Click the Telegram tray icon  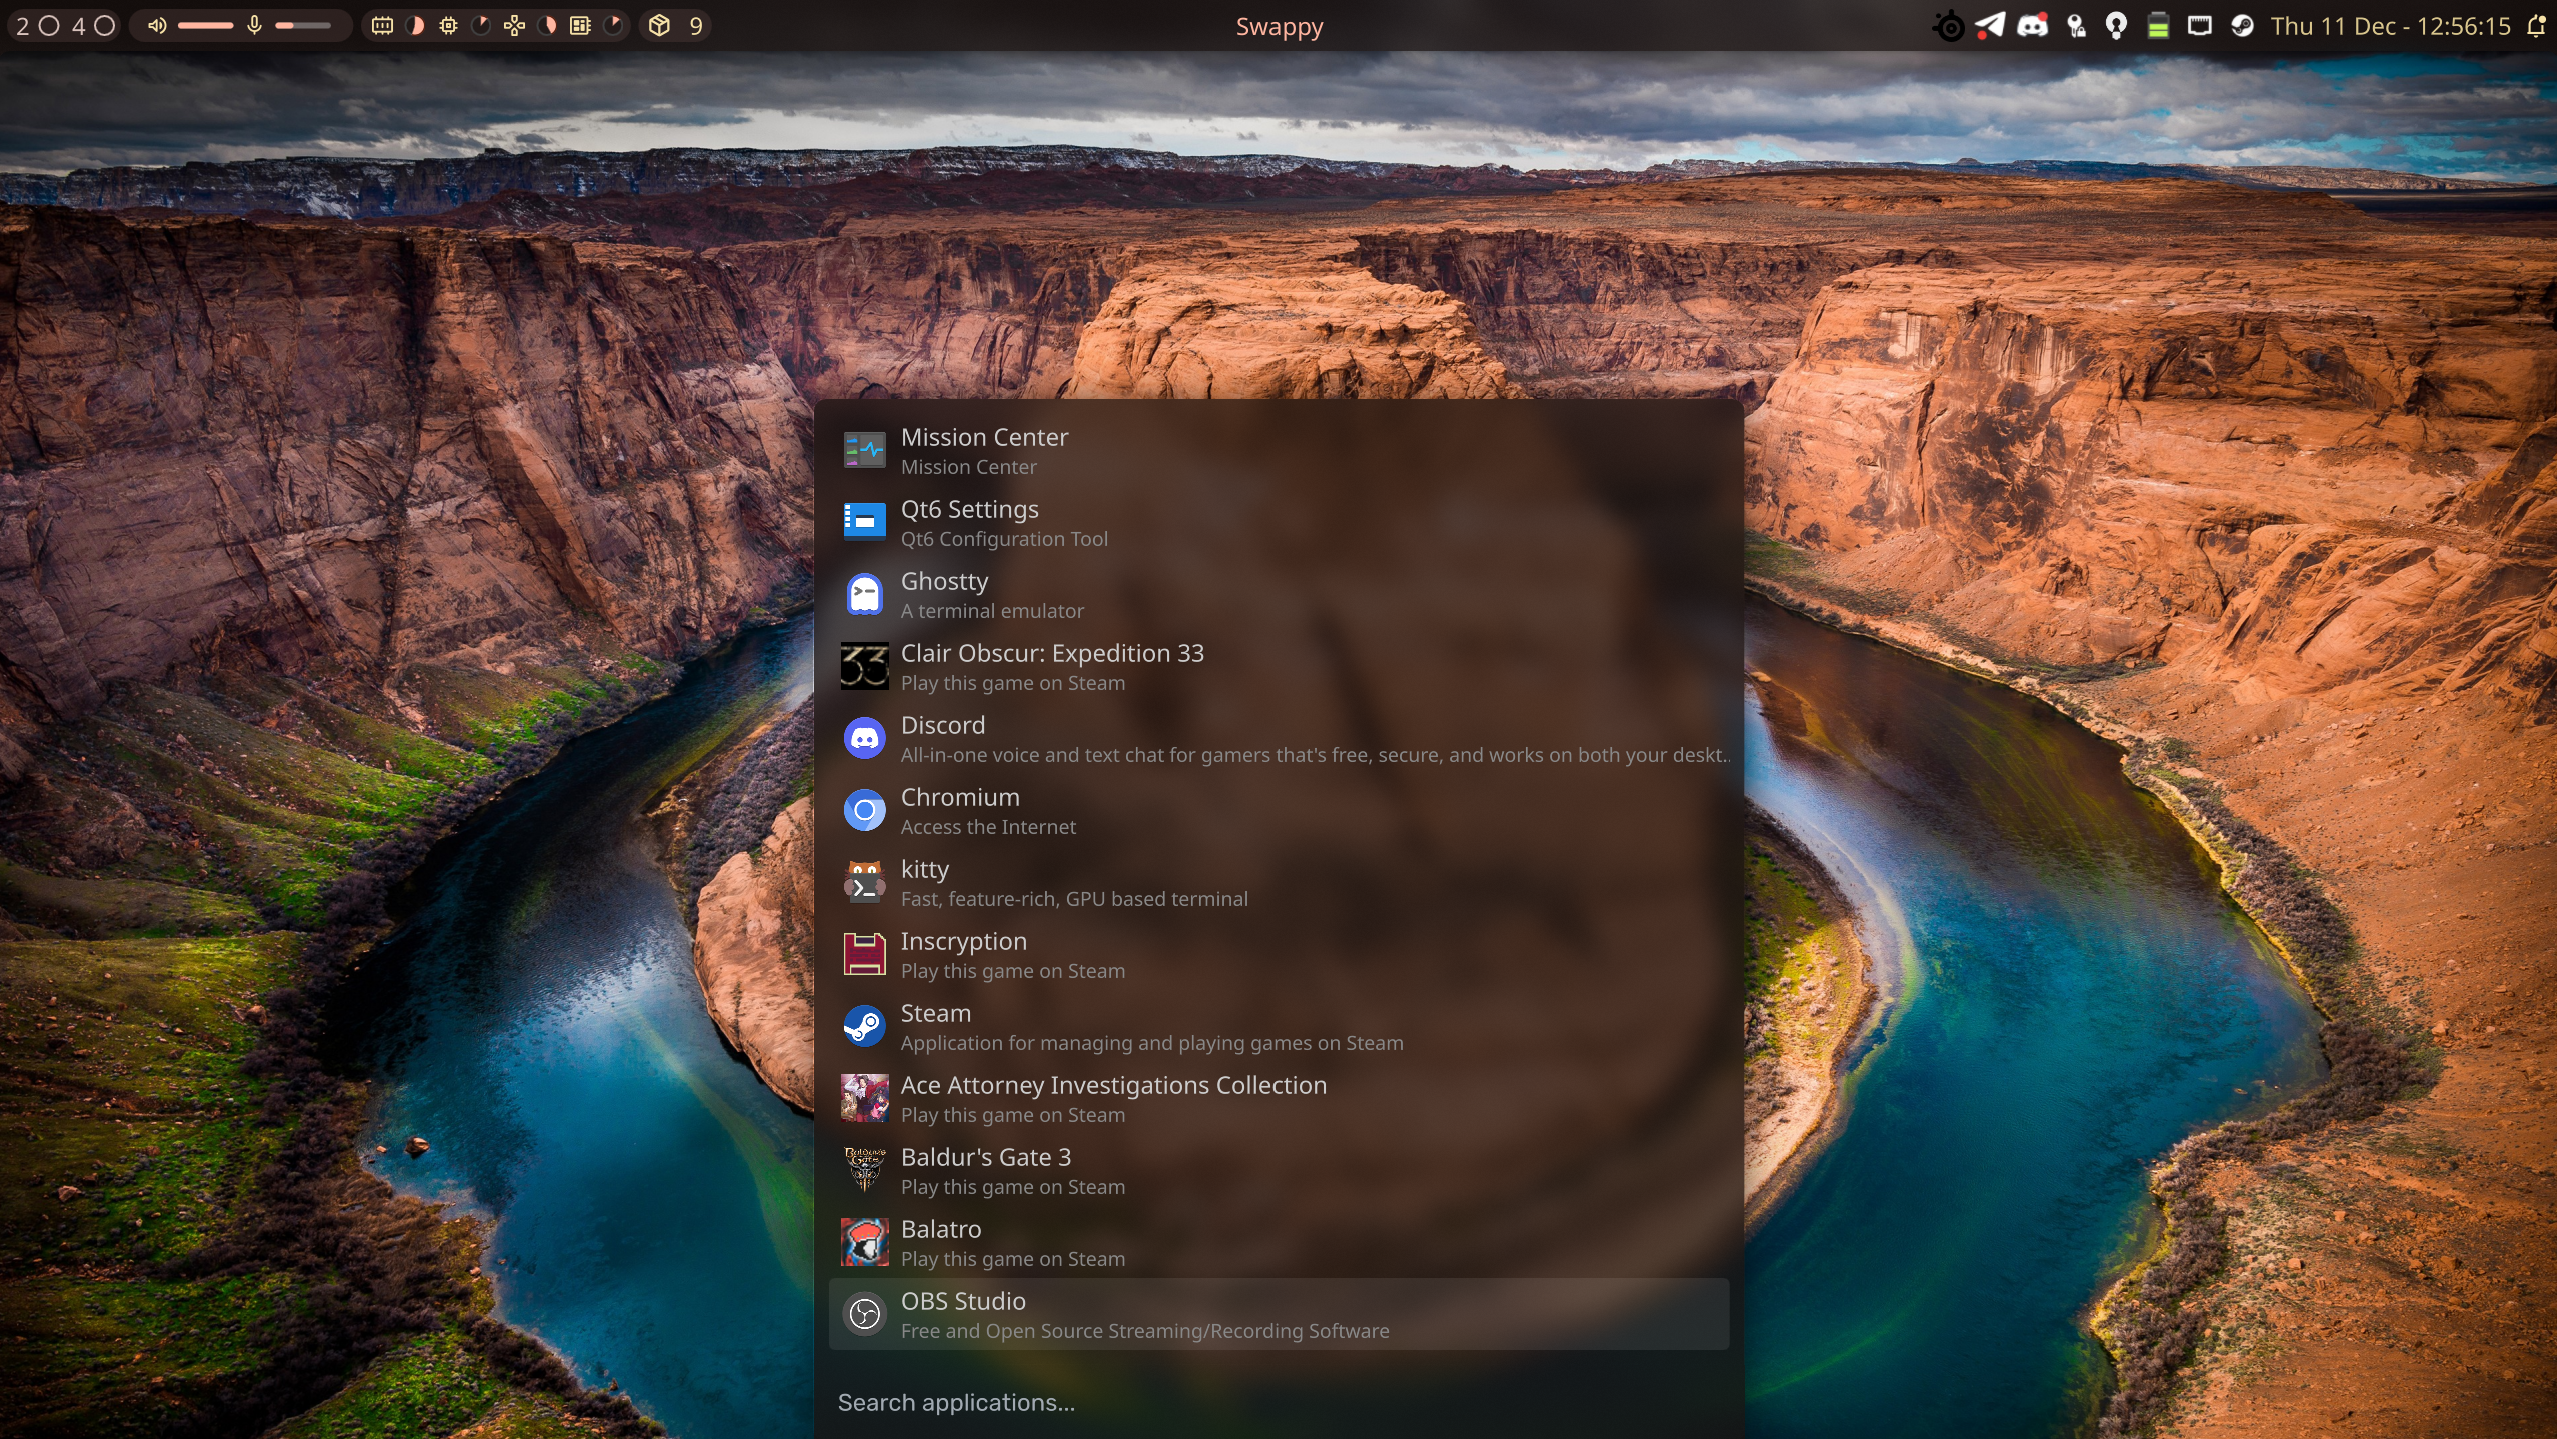click(x=1989, y=26)
